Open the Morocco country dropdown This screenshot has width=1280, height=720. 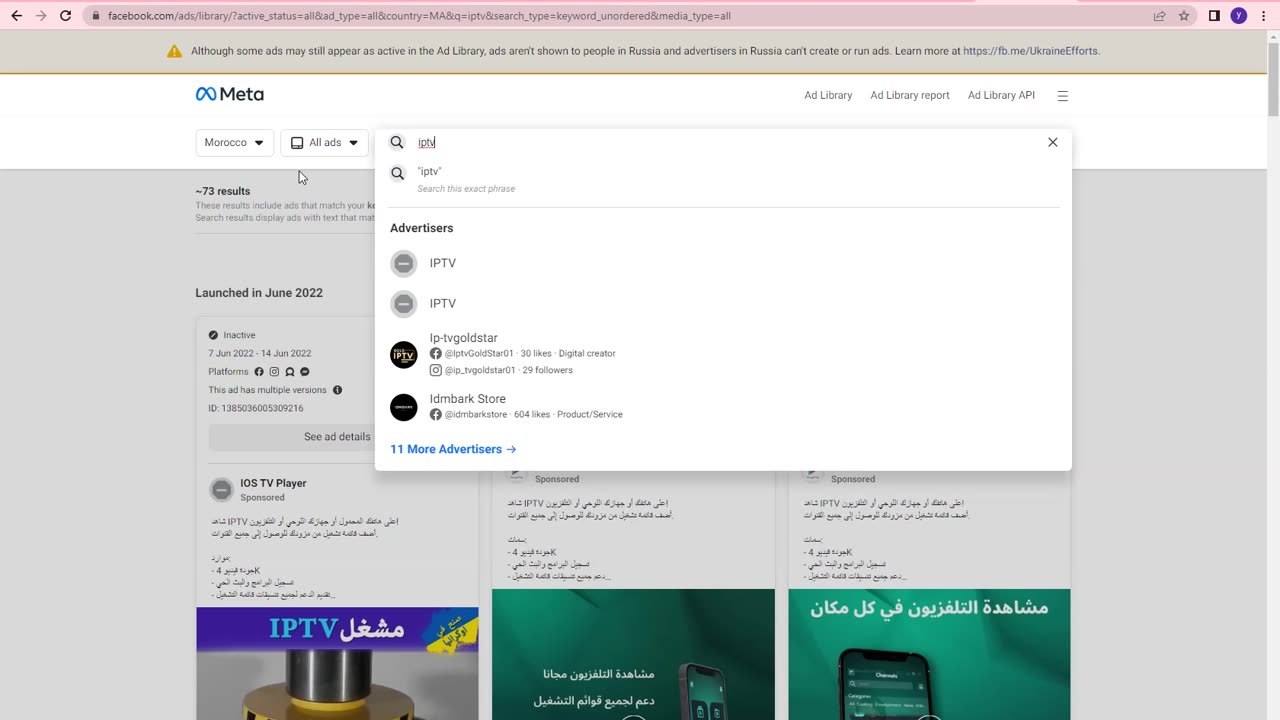(x=235, y=143)
